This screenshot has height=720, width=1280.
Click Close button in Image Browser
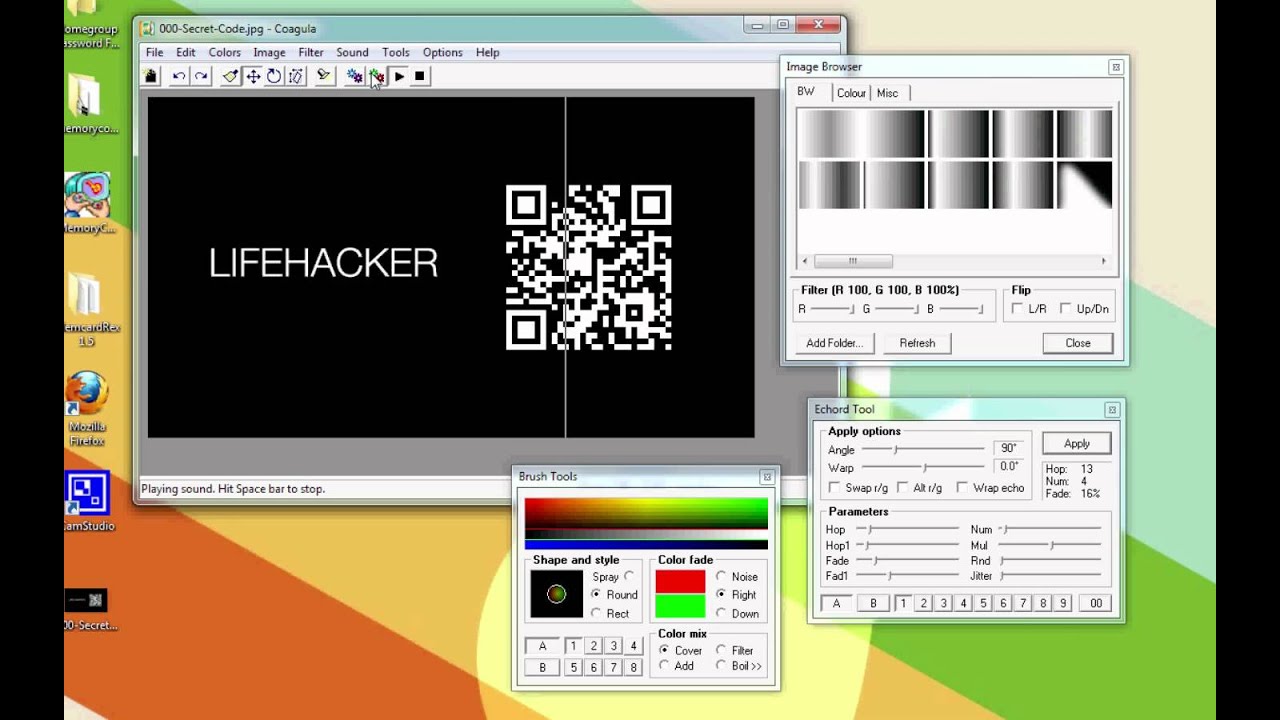[1078, 343]
